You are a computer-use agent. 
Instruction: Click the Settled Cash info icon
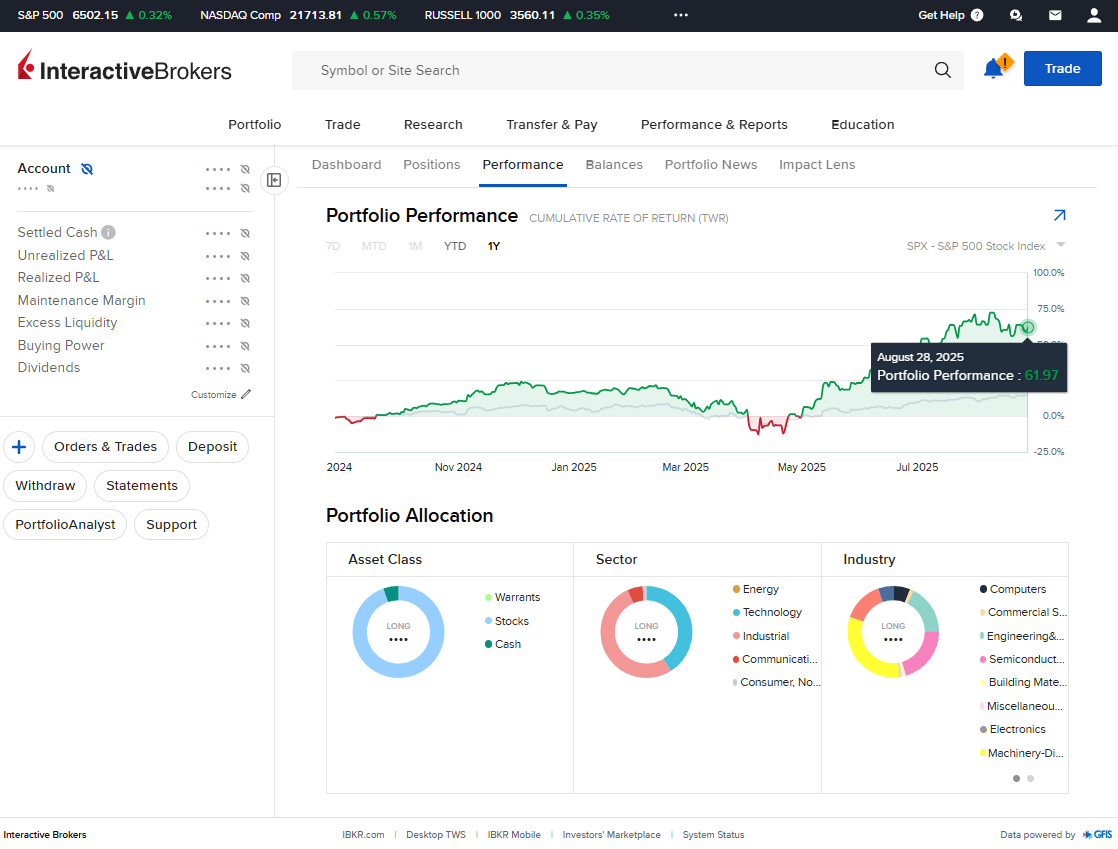(108, 232)
